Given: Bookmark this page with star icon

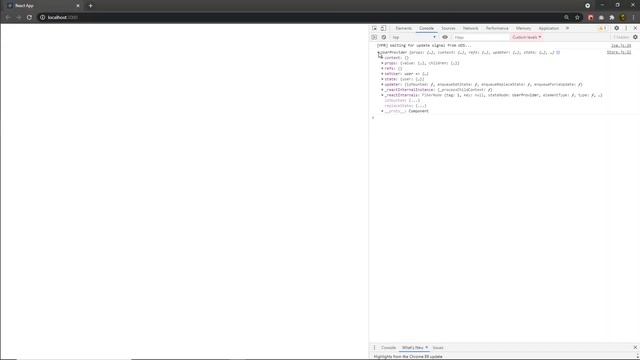Looking at the screenshot, I should pyautogui.click(x=577, y=17).
